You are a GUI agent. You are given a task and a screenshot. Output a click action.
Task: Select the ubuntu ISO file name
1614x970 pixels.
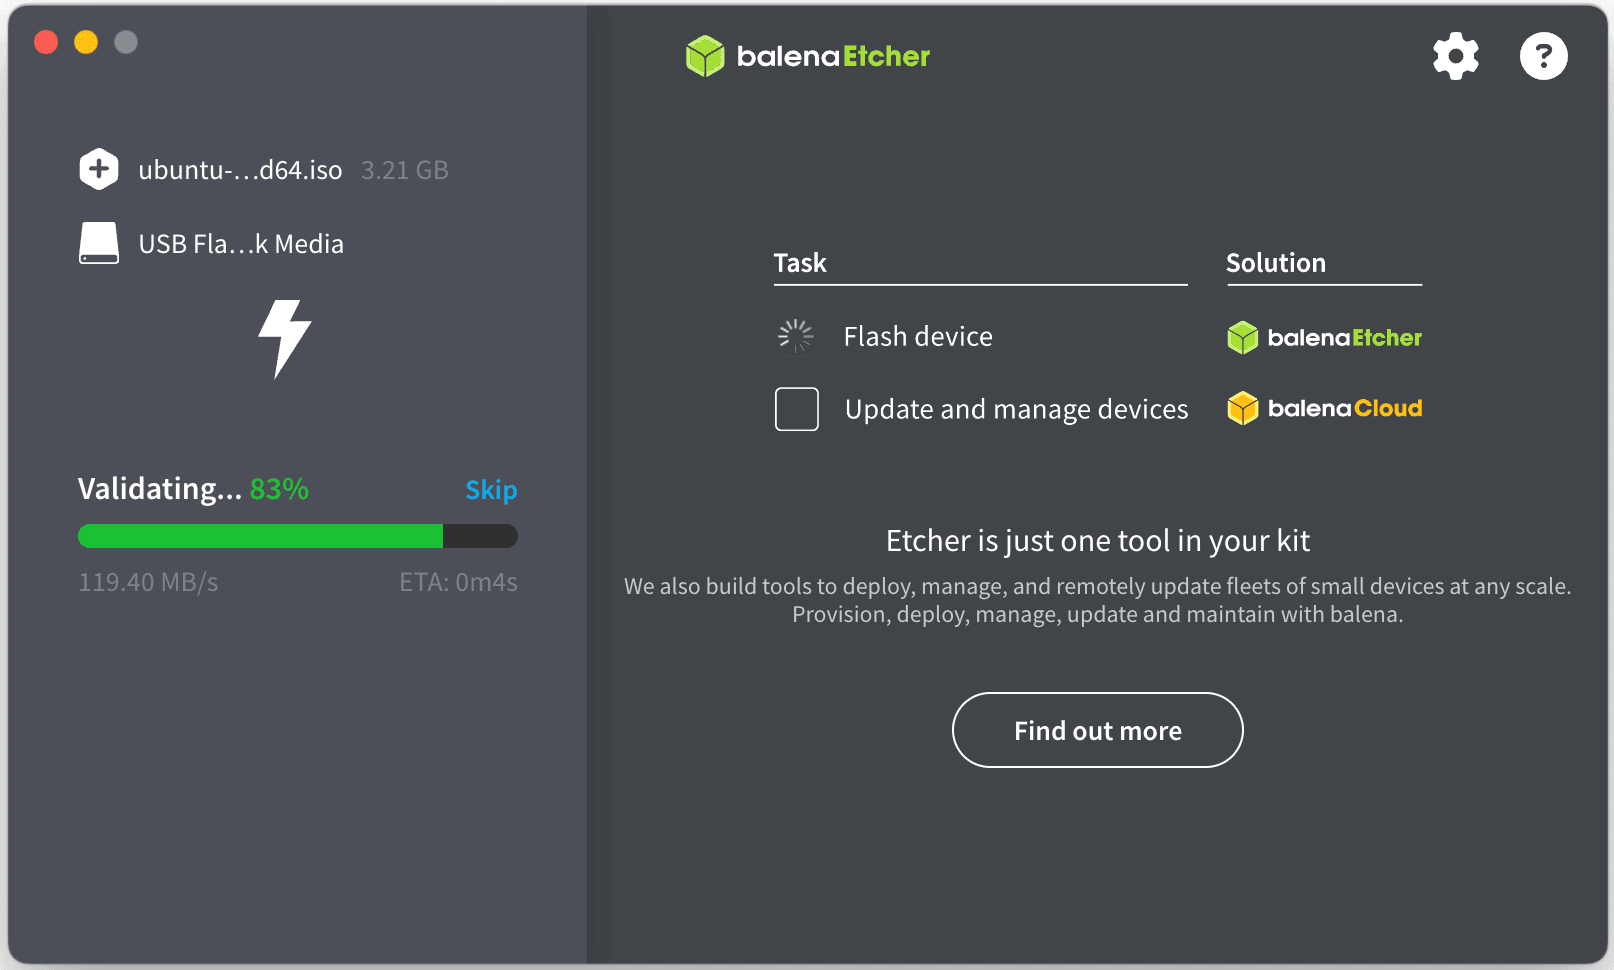[240, 170]
